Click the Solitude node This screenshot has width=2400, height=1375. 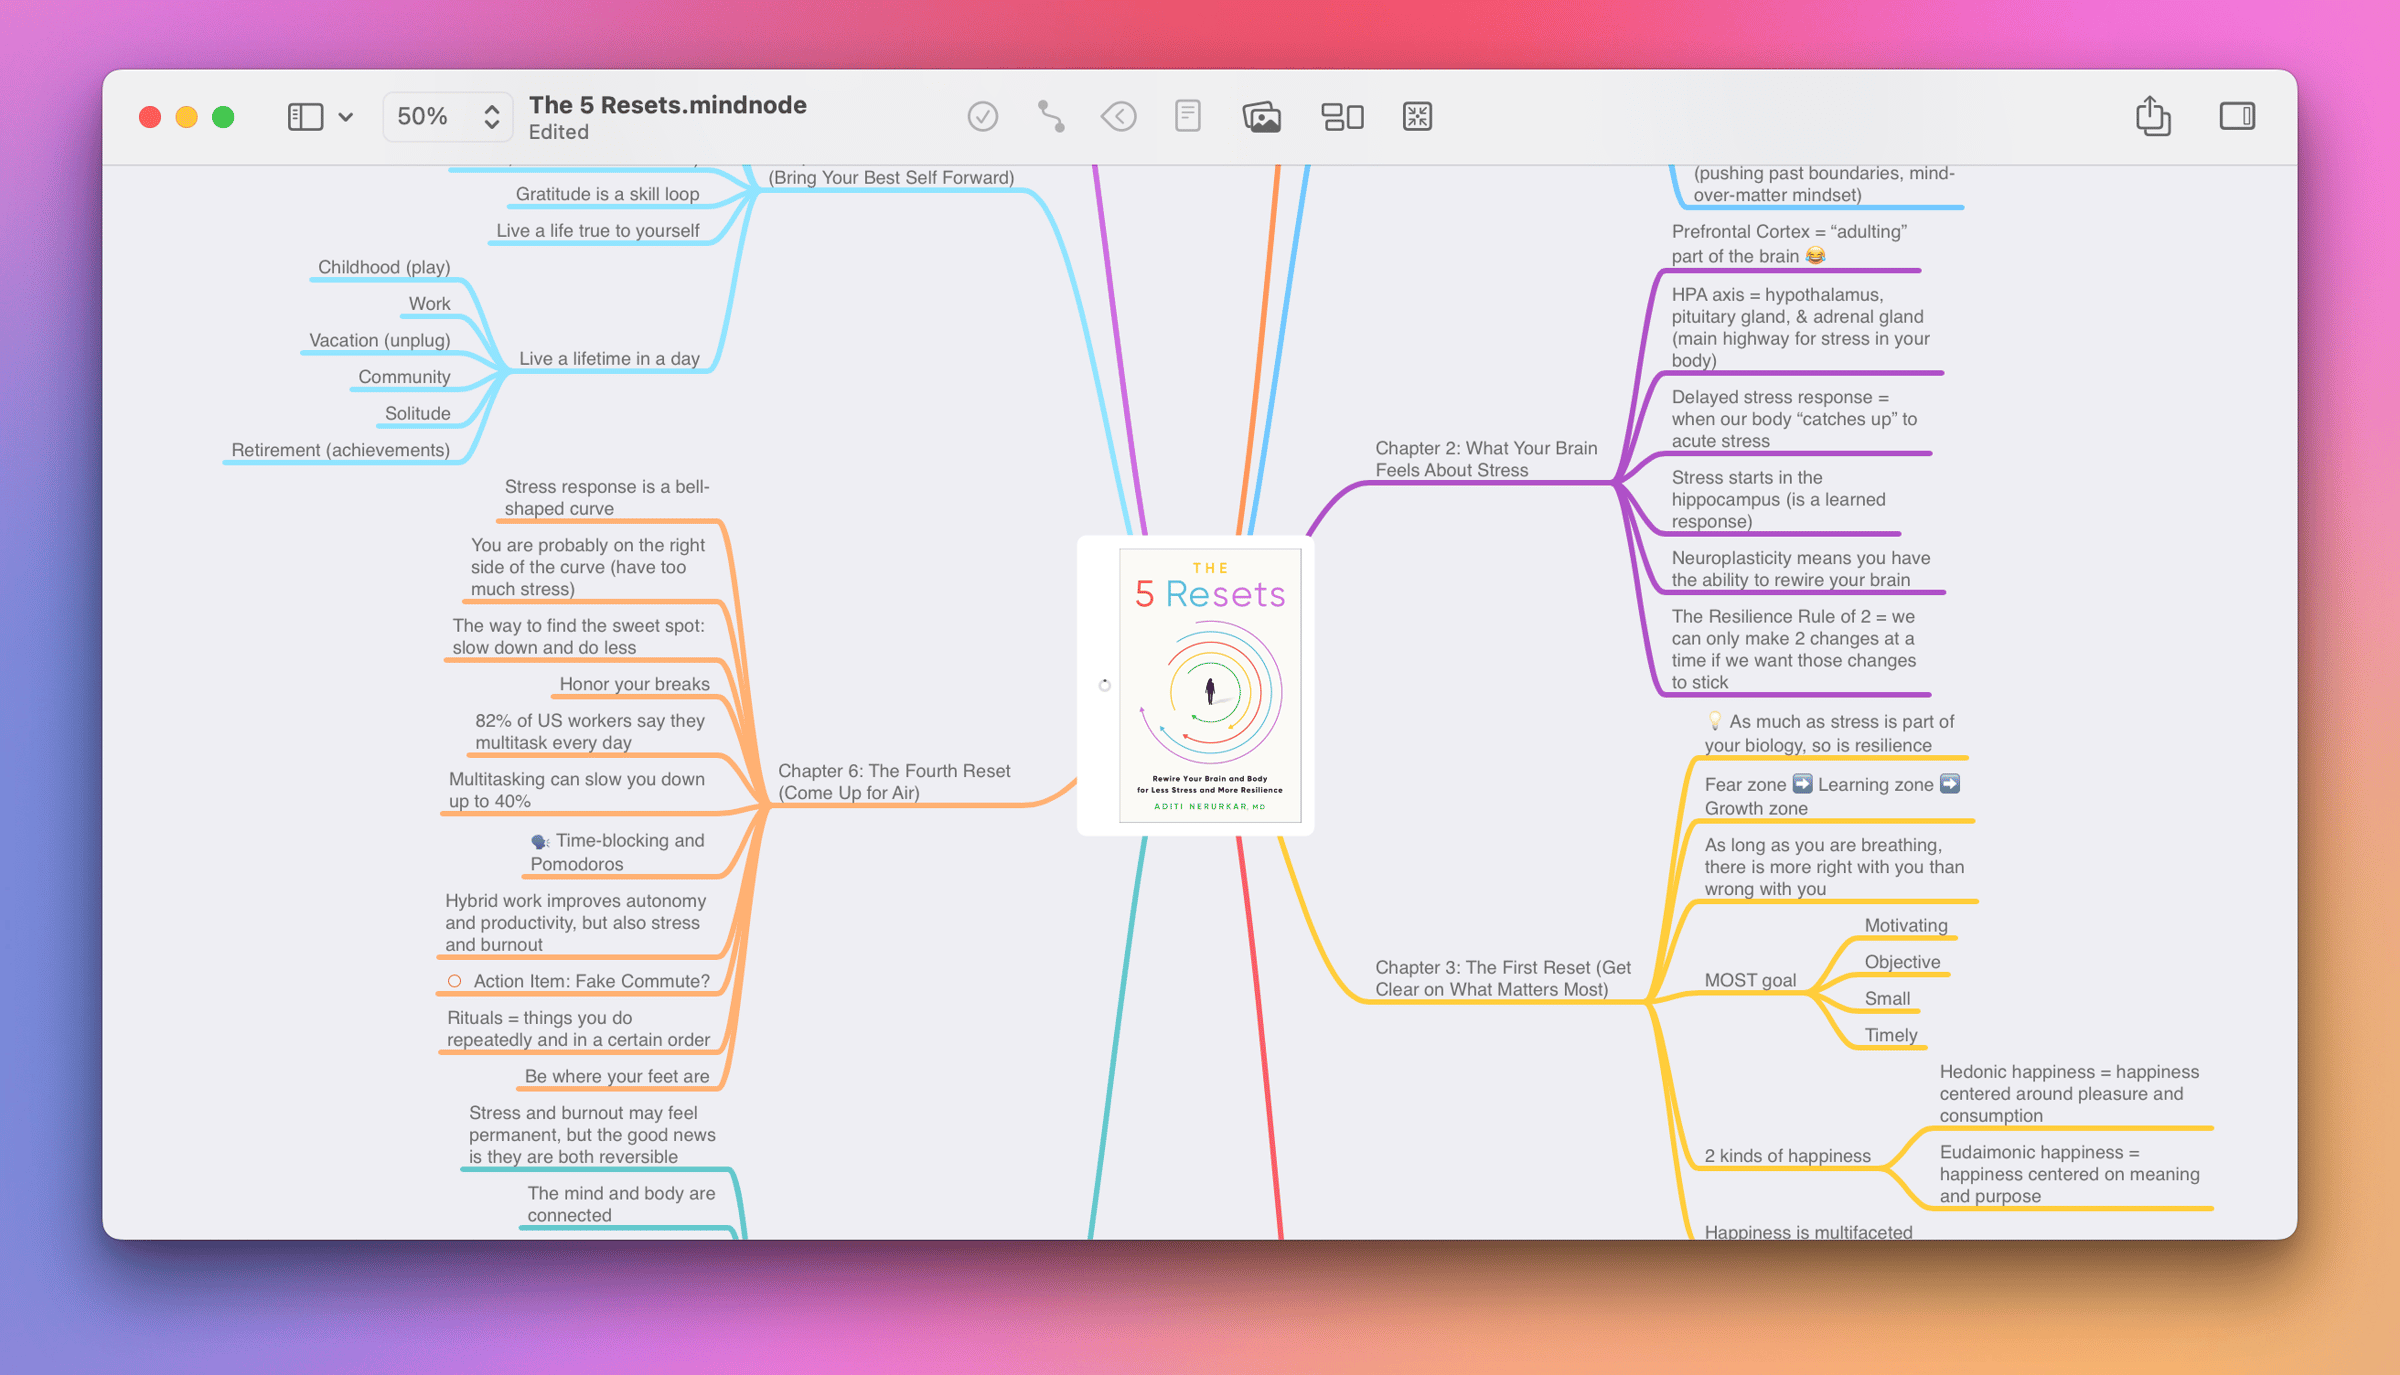[x=417, y=413]
